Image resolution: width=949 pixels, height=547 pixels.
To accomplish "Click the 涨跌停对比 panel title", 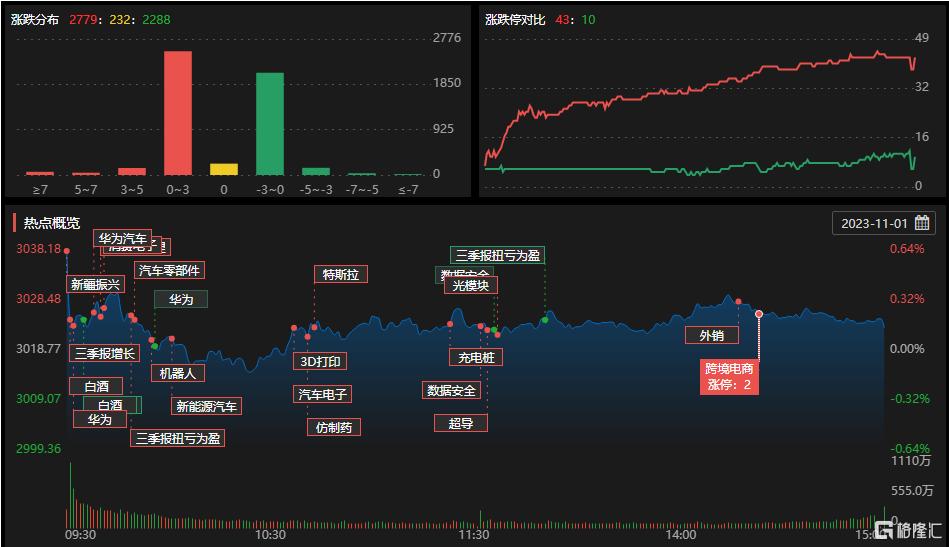I will point(515,19).
